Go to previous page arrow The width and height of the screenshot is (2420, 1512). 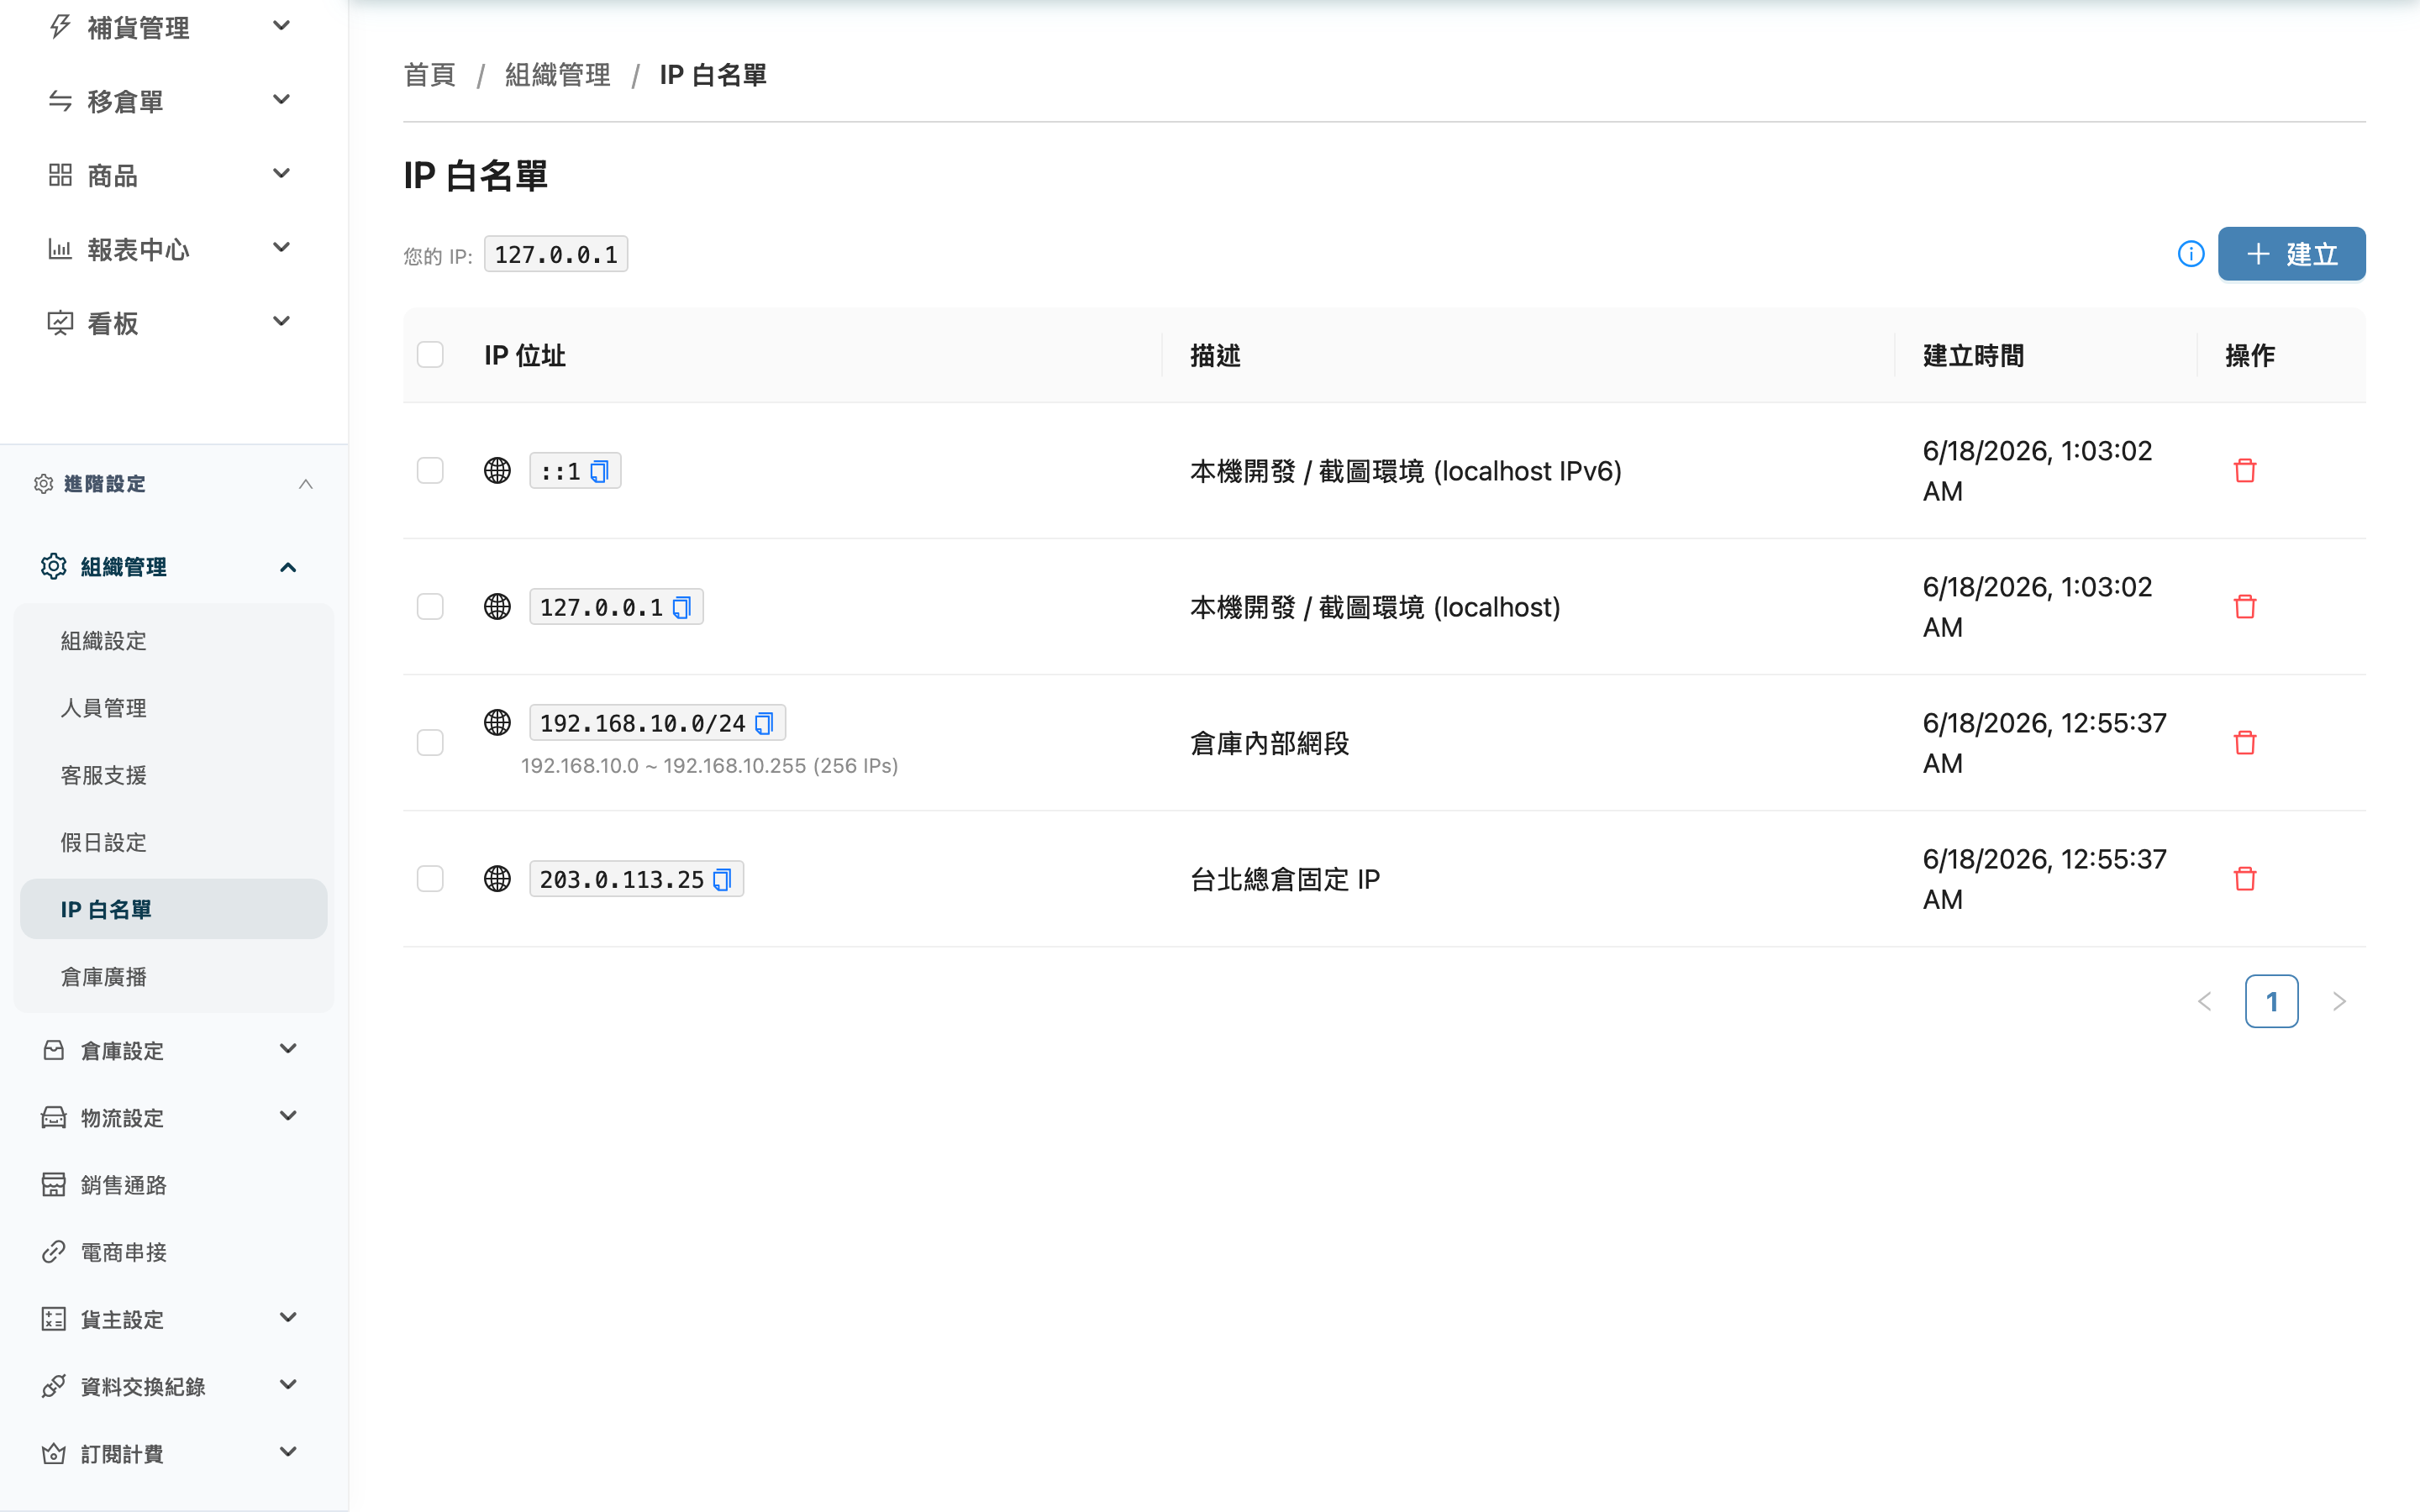2204,1001
